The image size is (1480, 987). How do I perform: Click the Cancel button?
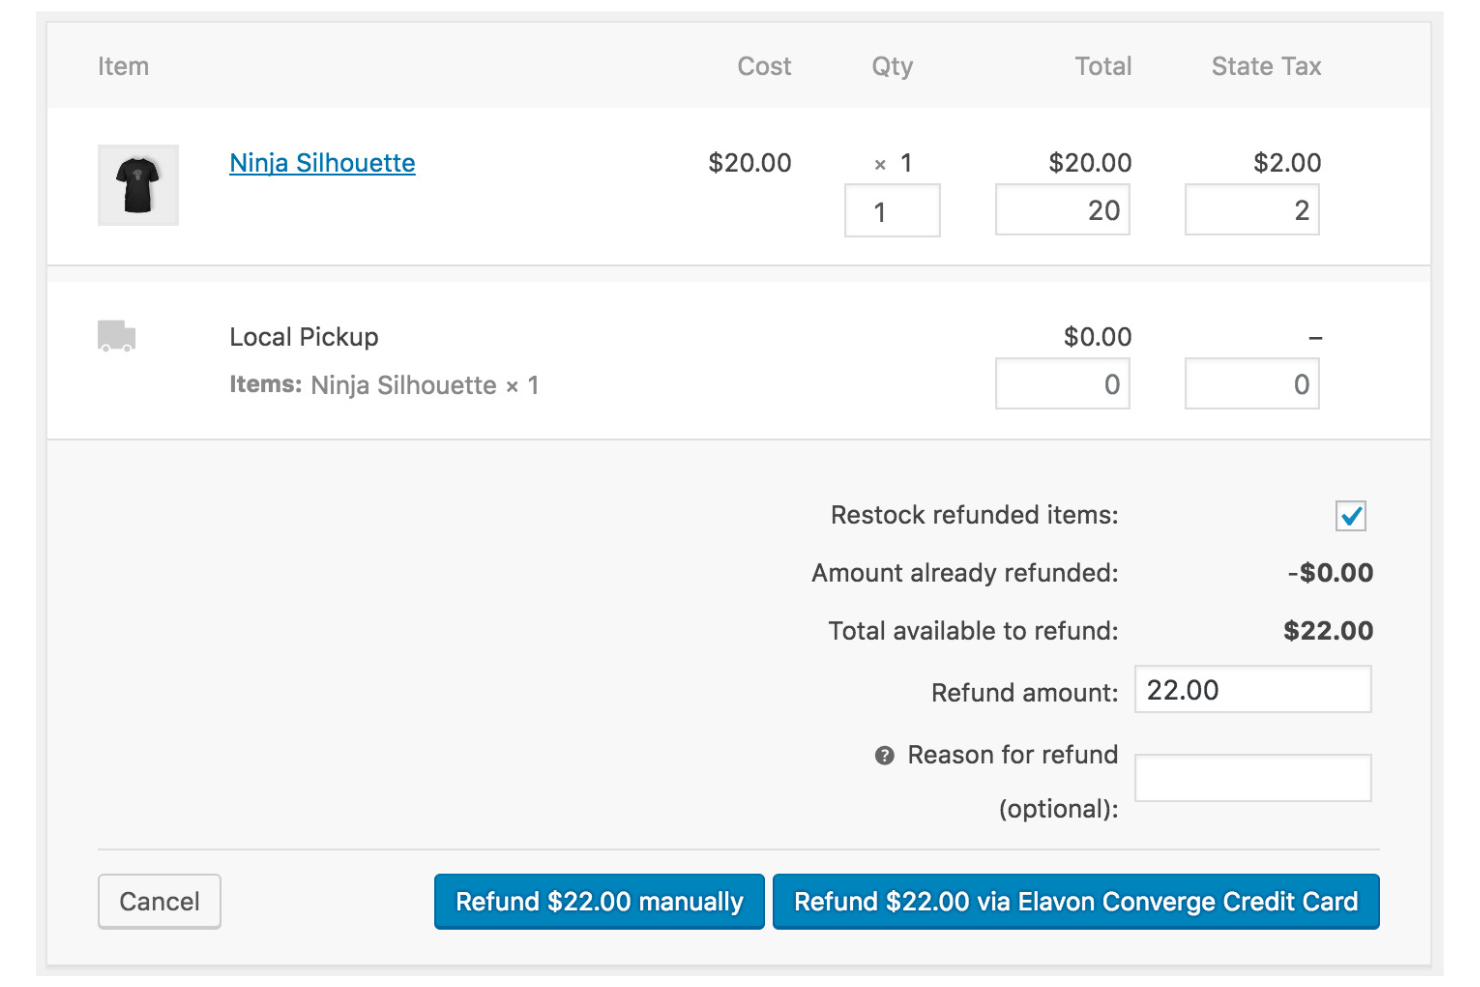tap(158, 901)
